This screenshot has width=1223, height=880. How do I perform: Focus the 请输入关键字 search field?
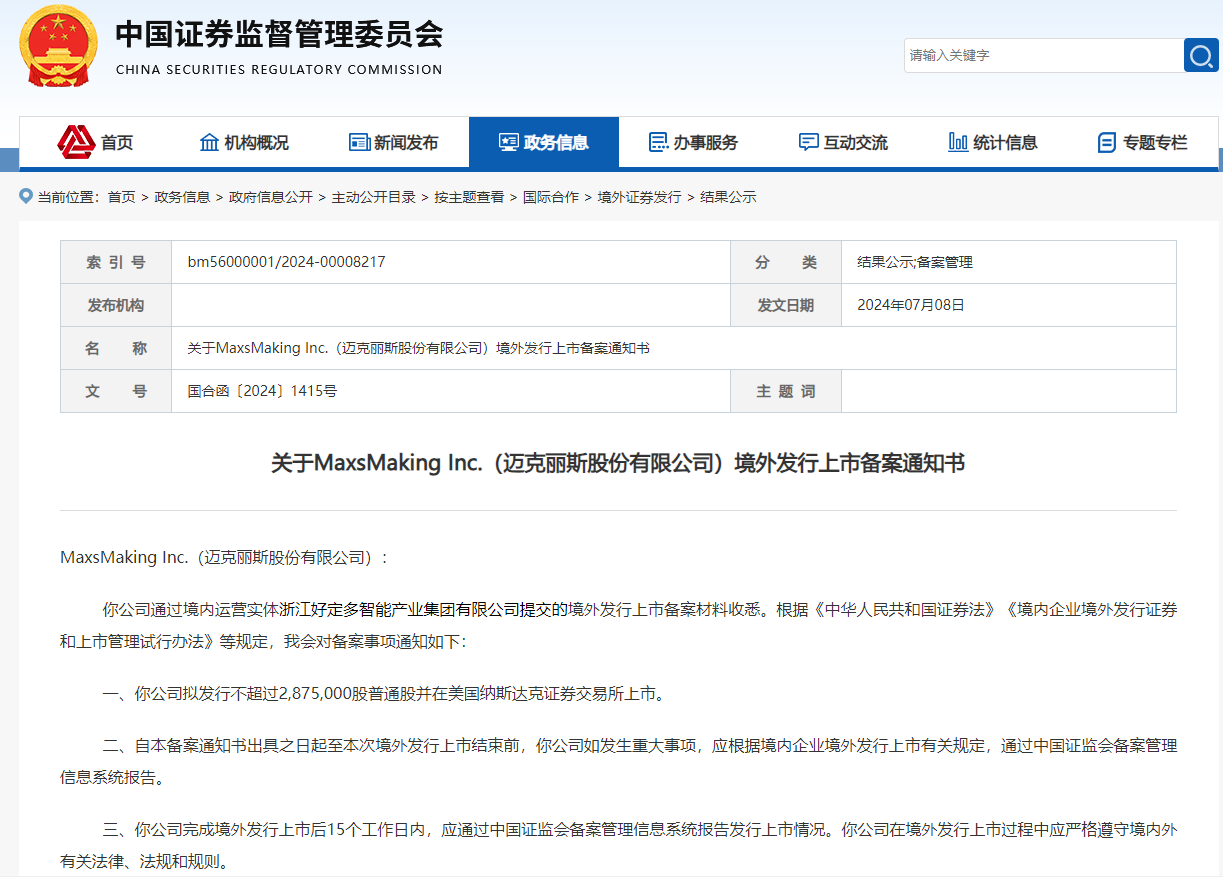[1044, 55]
